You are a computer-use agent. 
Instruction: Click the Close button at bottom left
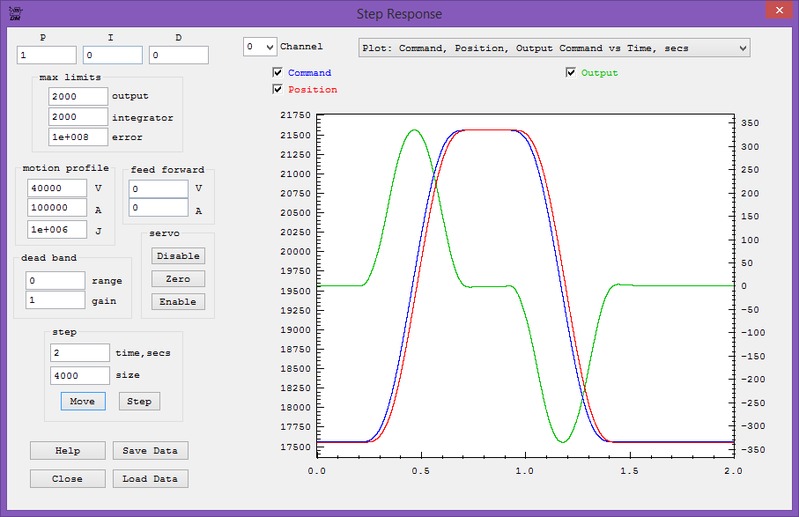67,479
